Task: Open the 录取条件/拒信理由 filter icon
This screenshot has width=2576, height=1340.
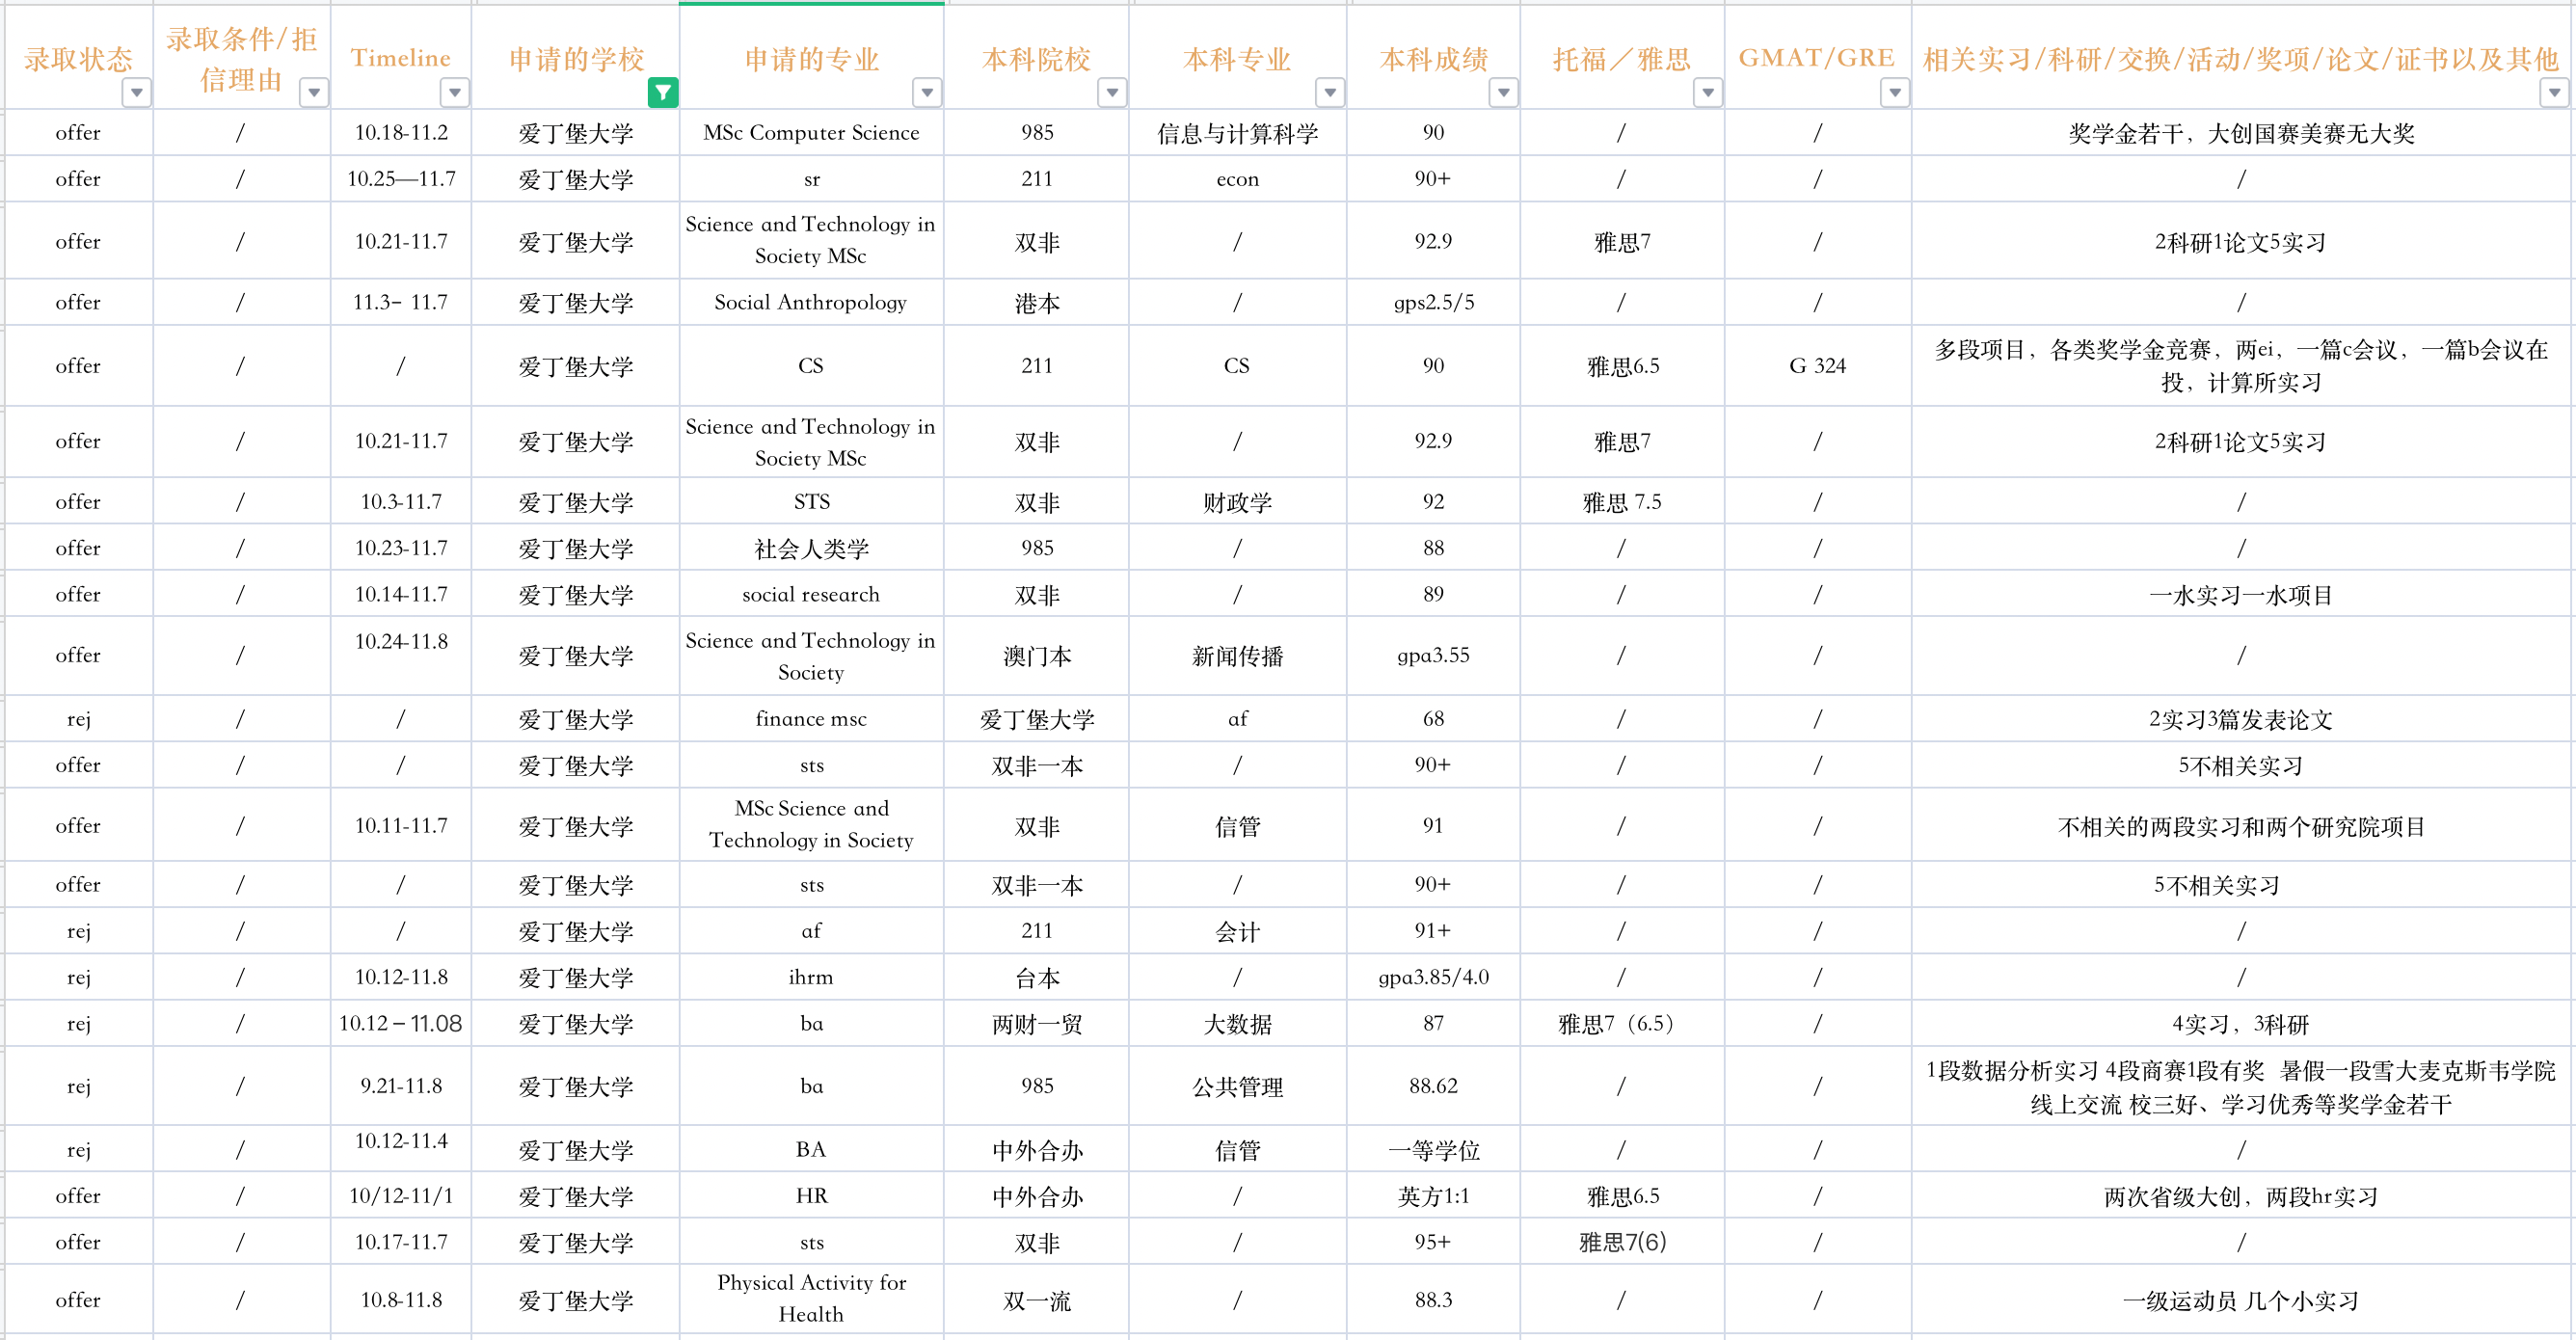Action: tap(314, 94)
